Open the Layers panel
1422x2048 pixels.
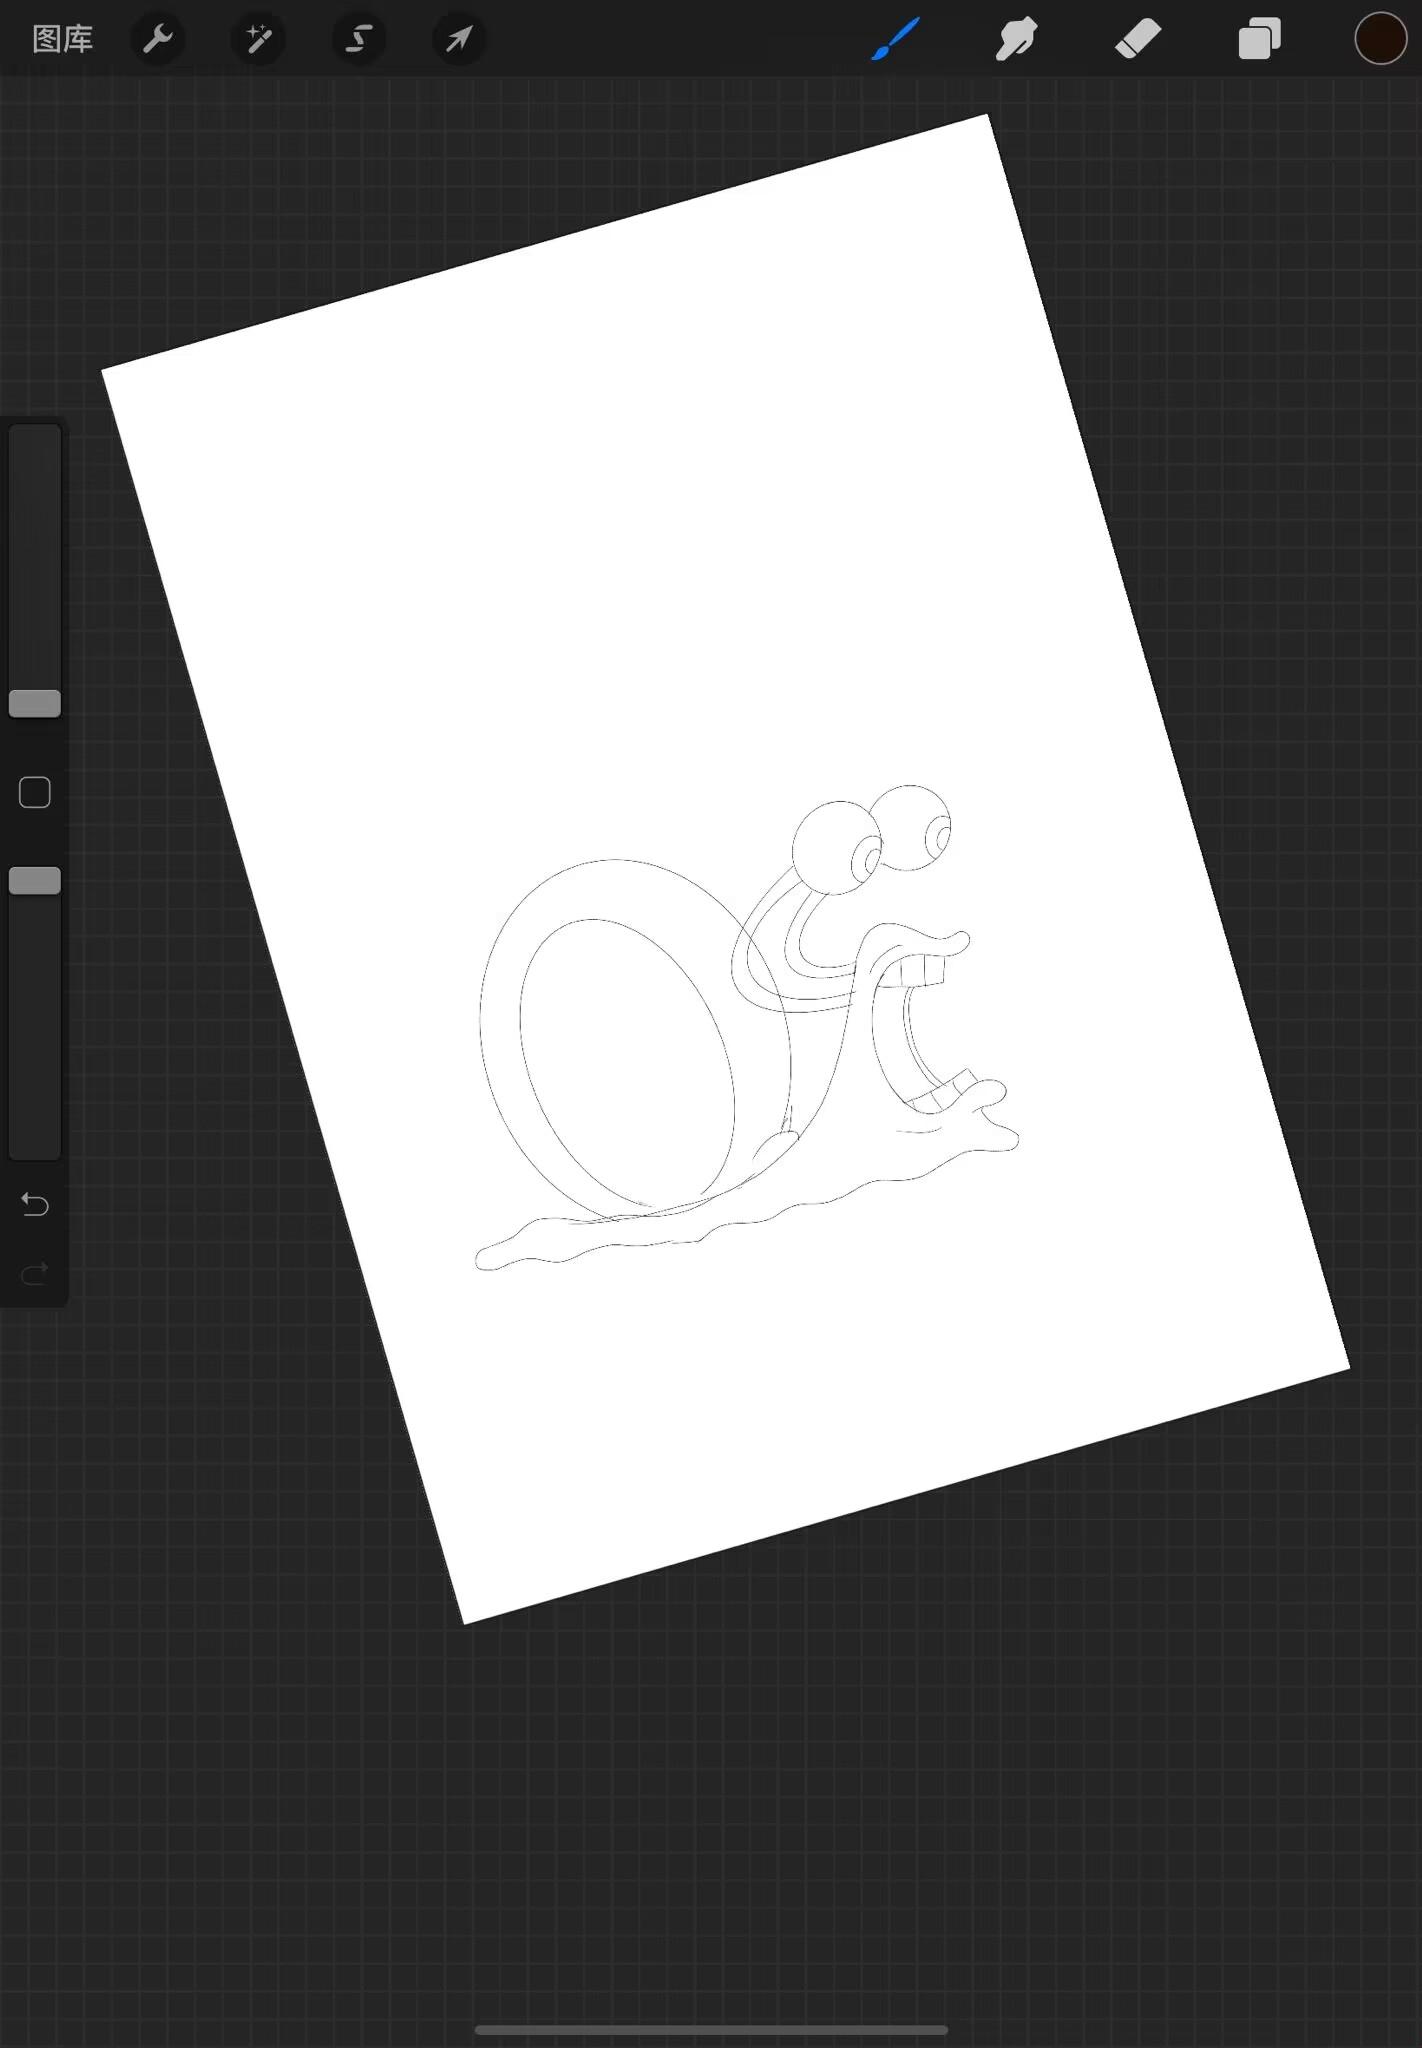[x=1259, y=39]
